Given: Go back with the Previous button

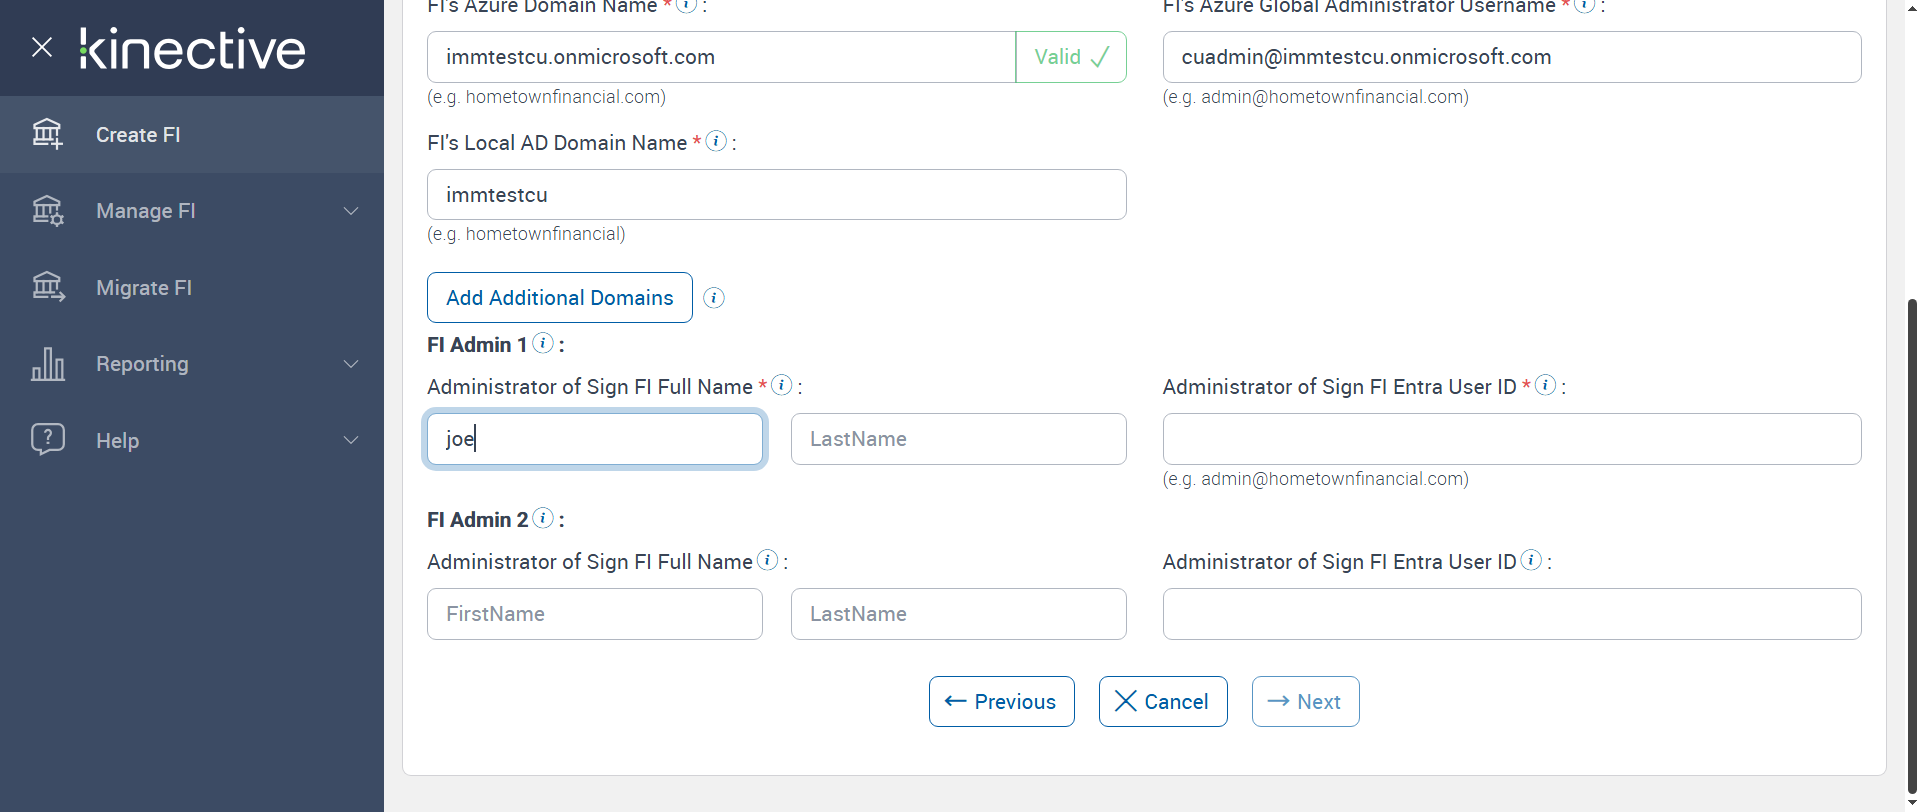Looking at the screenshot, I should 1001,702.
